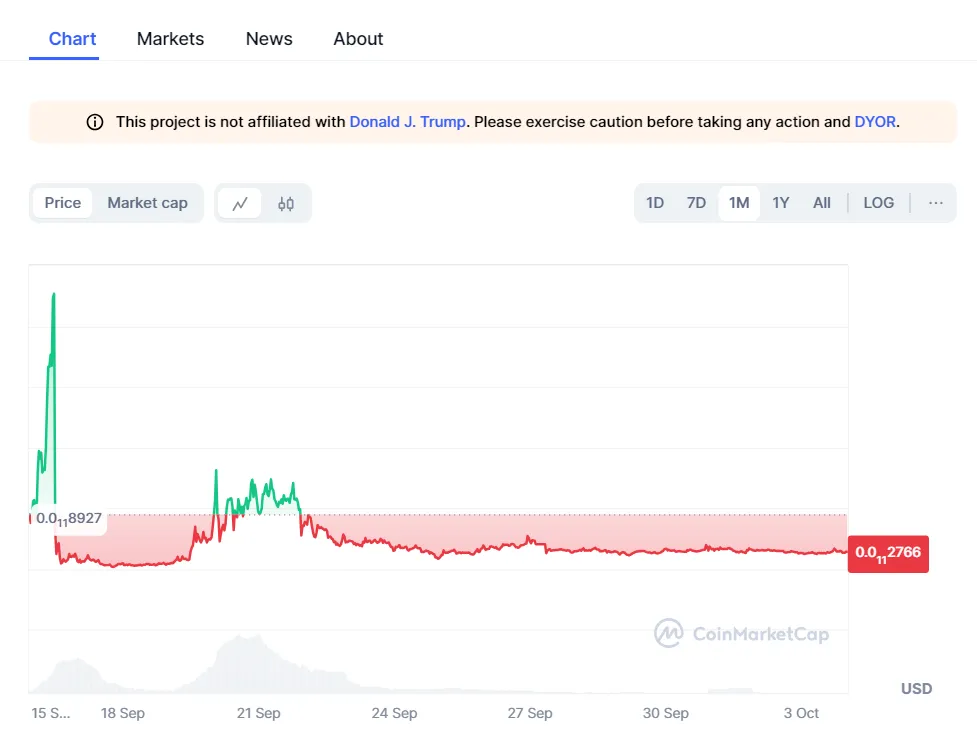Screen dimensions: 977x742
Task: Select the 1M time range
Action: [739, 203]
